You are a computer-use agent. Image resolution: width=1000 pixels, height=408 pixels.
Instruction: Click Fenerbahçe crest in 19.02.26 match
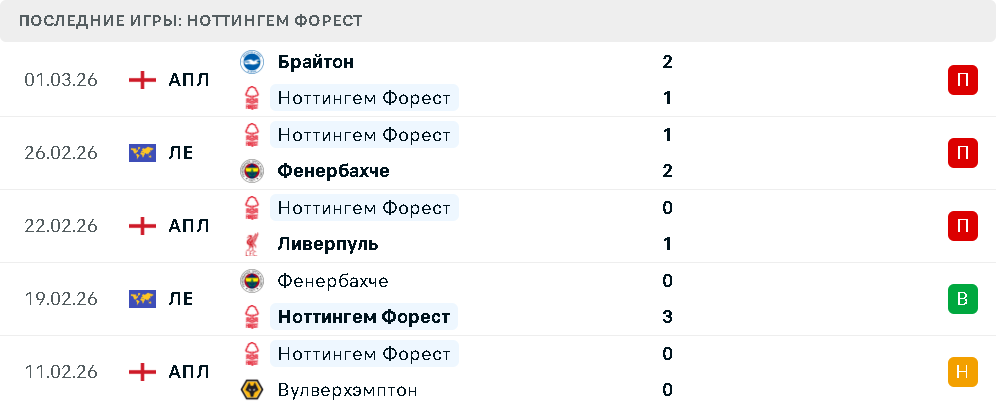252,281
